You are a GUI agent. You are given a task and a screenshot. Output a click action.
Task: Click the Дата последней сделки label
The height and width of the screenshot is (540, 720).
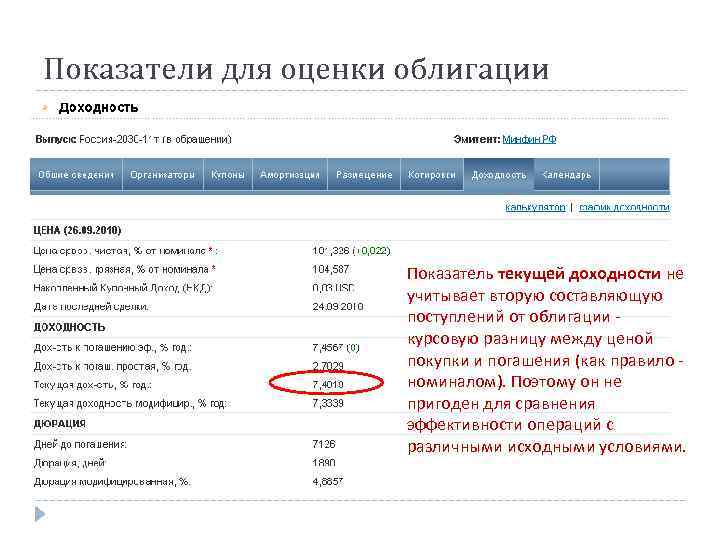(x=91, y=306)
